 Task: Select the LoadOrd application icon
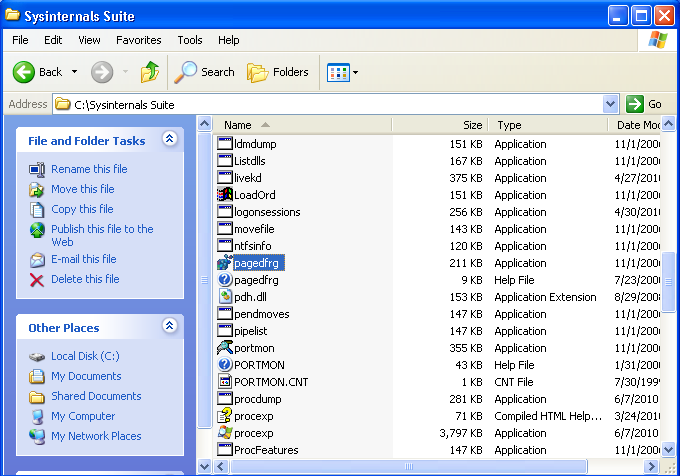(x=225, y=194)
